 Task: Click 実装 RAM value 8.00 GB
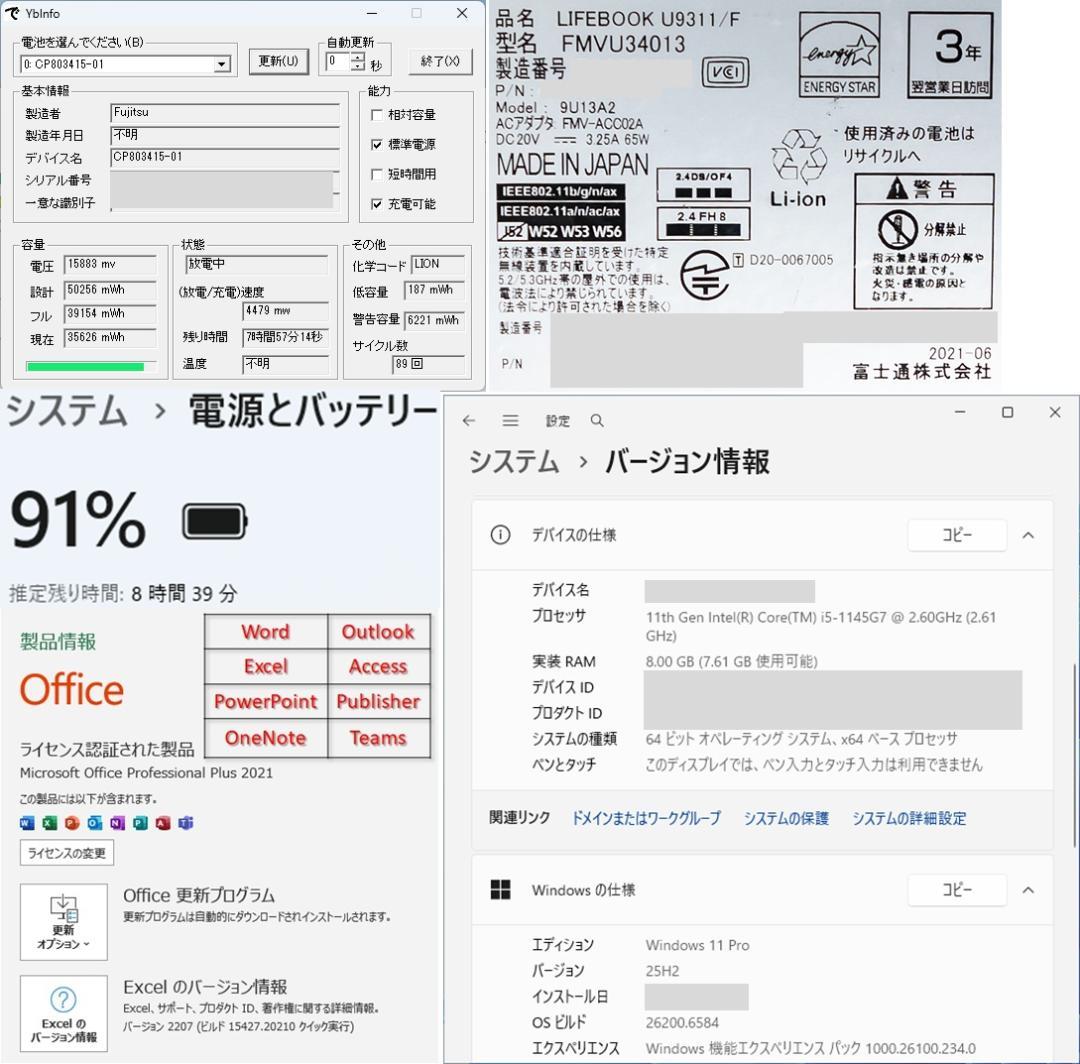point(731,662)
